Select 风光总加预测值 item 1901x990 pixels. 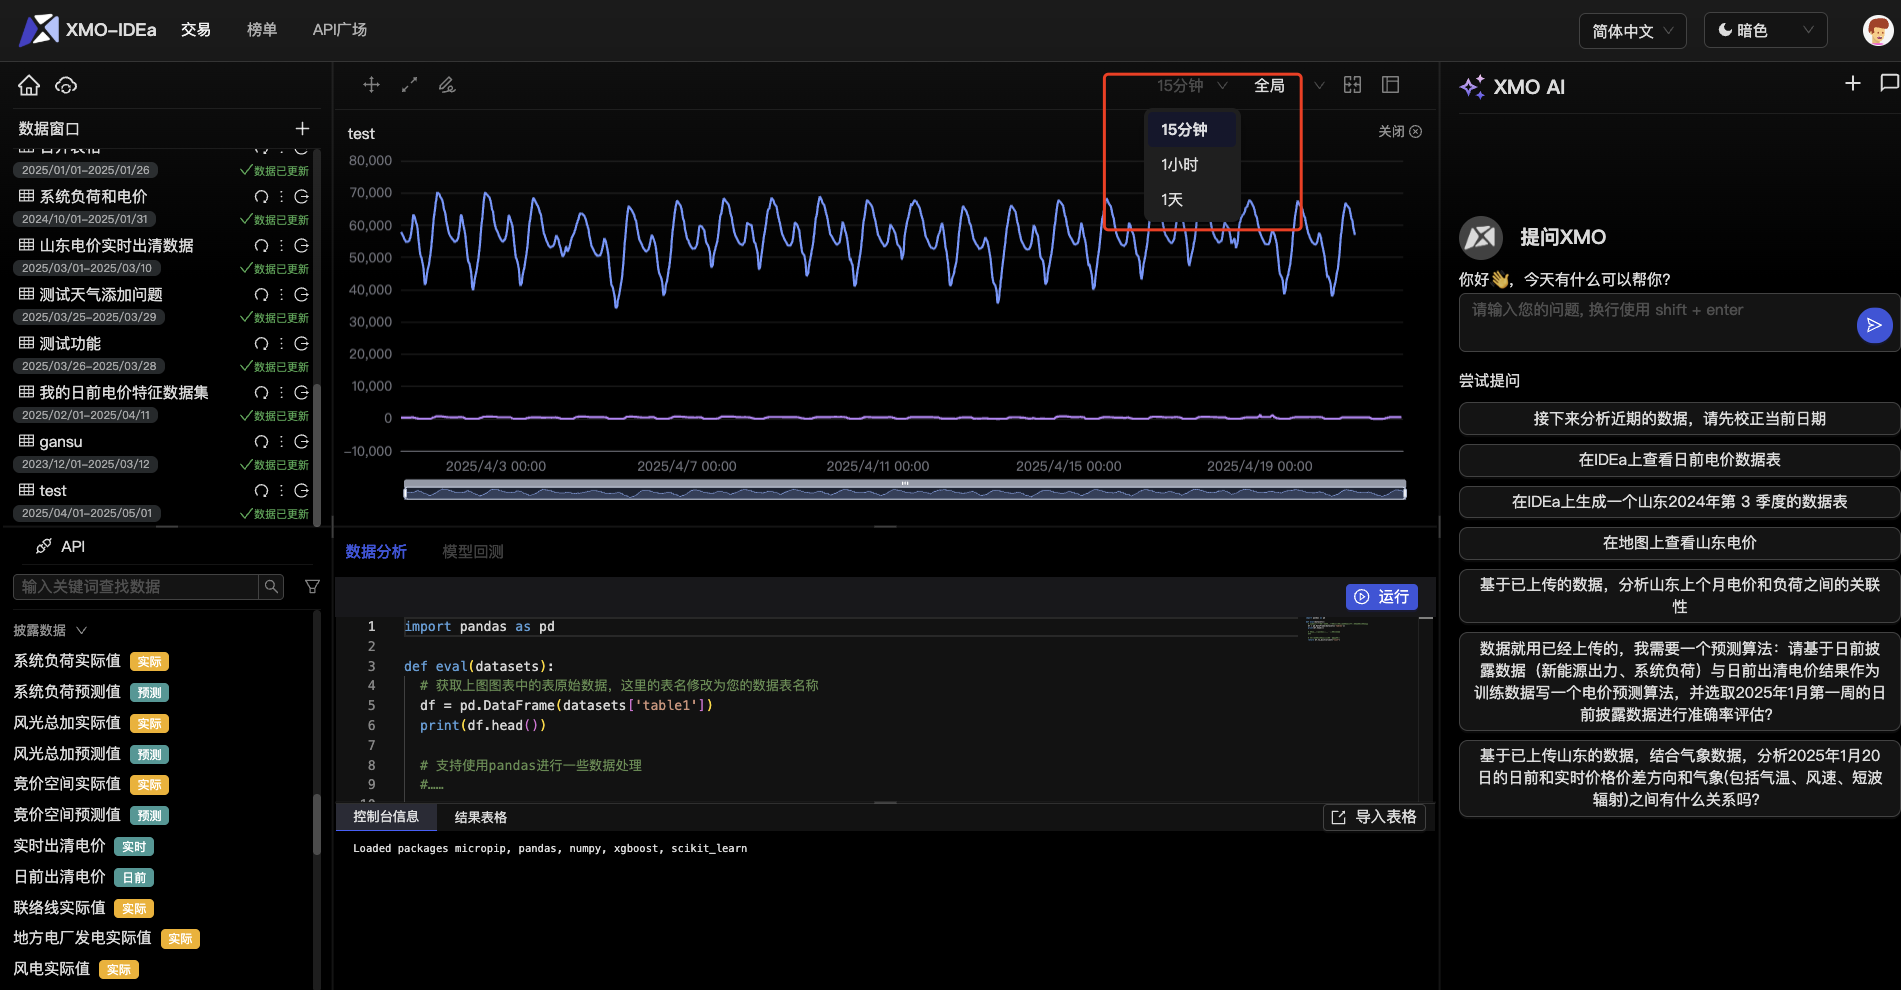(67, 754)
